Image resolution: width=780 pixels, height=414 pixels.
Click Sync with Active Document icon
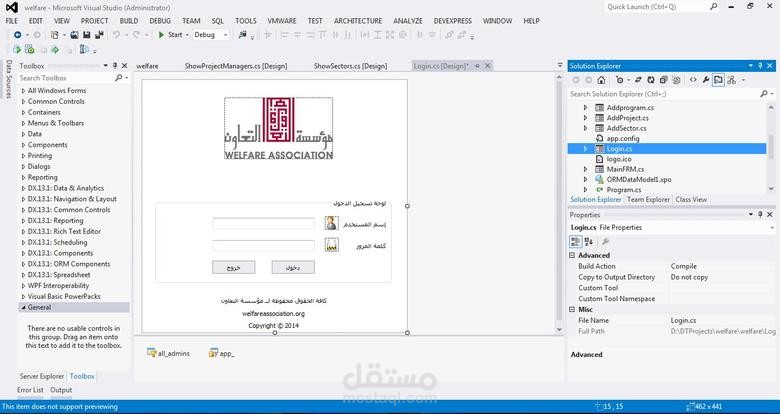(x=638, y=80)
